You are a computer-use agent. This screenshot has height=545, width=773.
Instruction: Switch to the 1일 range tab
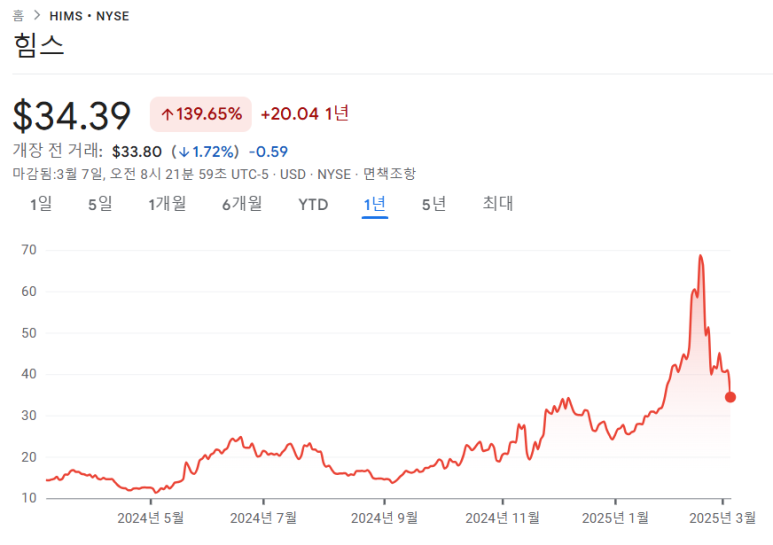coord(41,204)
